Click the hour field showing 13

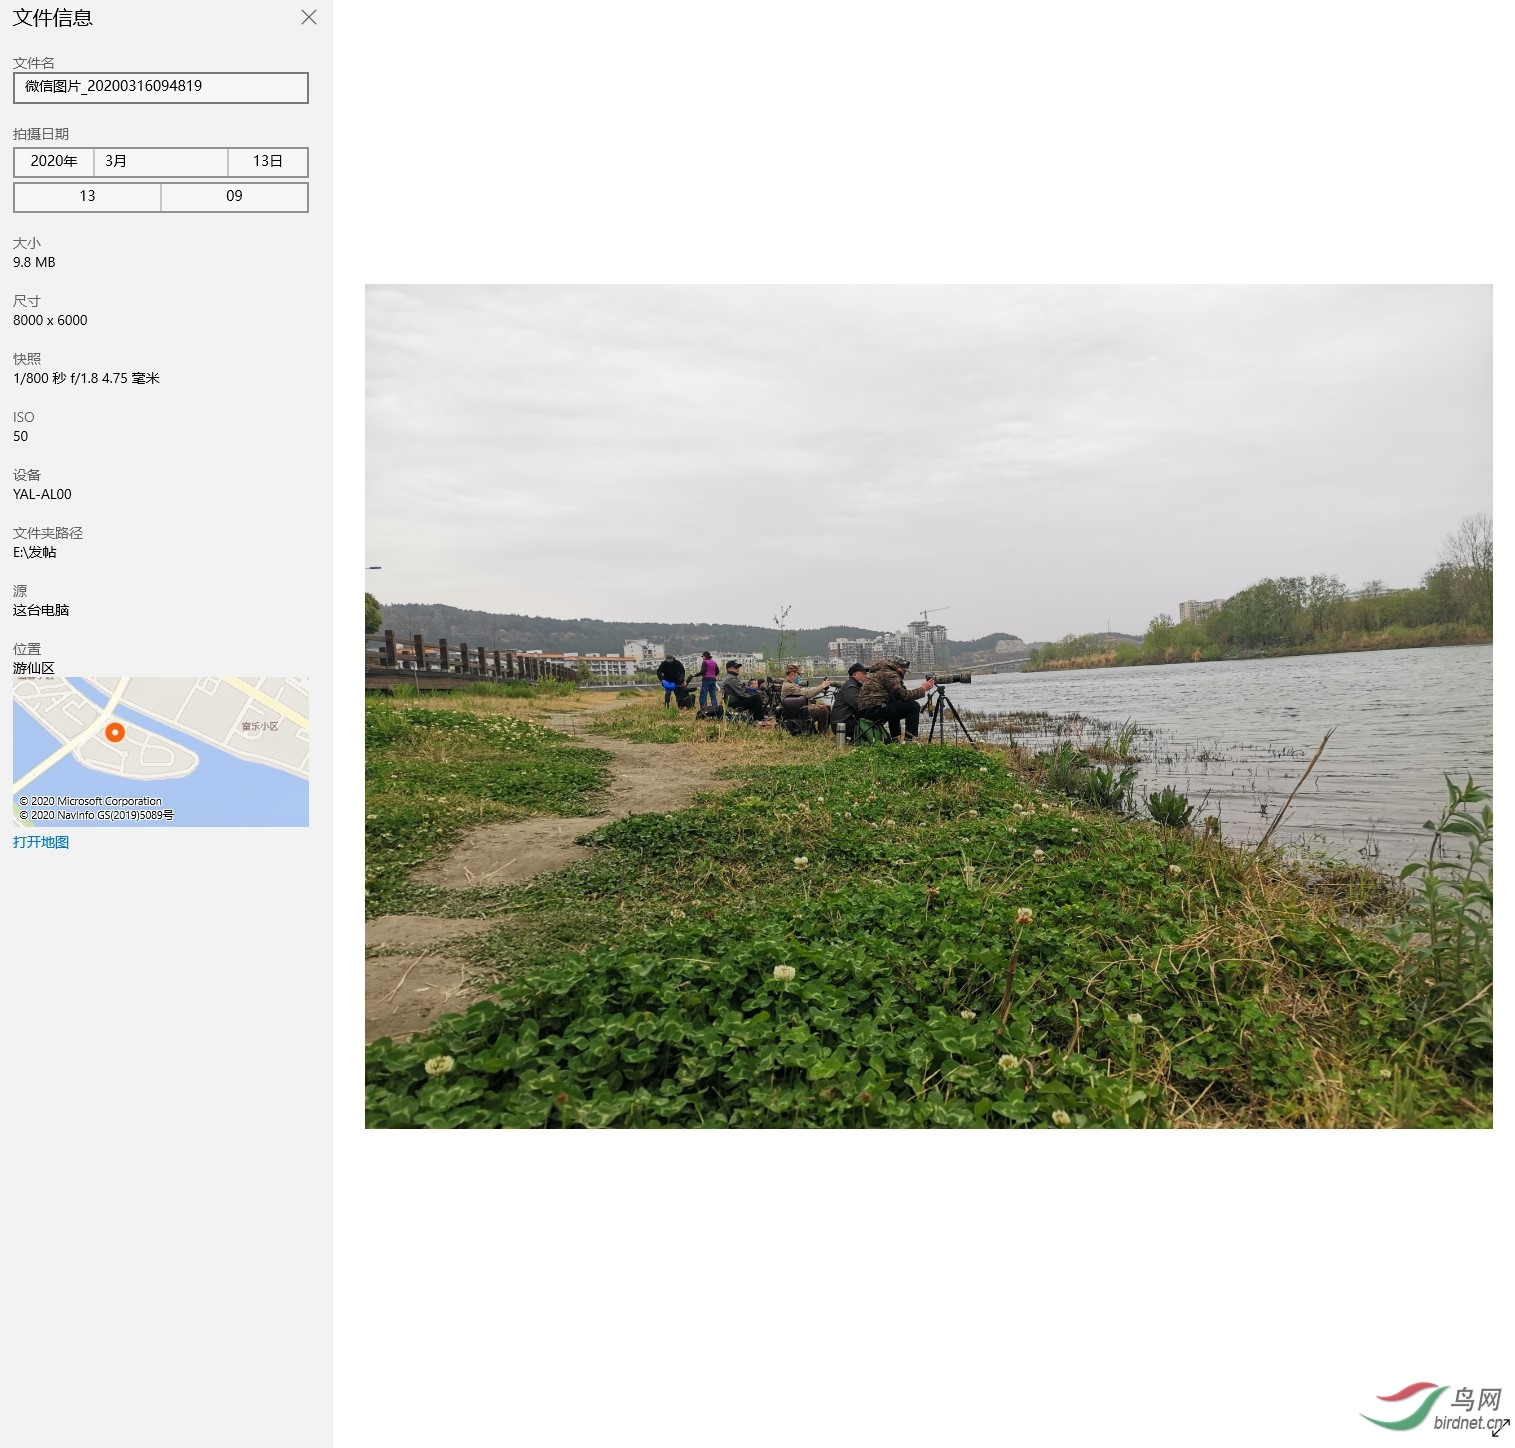[x=87, y=196]
